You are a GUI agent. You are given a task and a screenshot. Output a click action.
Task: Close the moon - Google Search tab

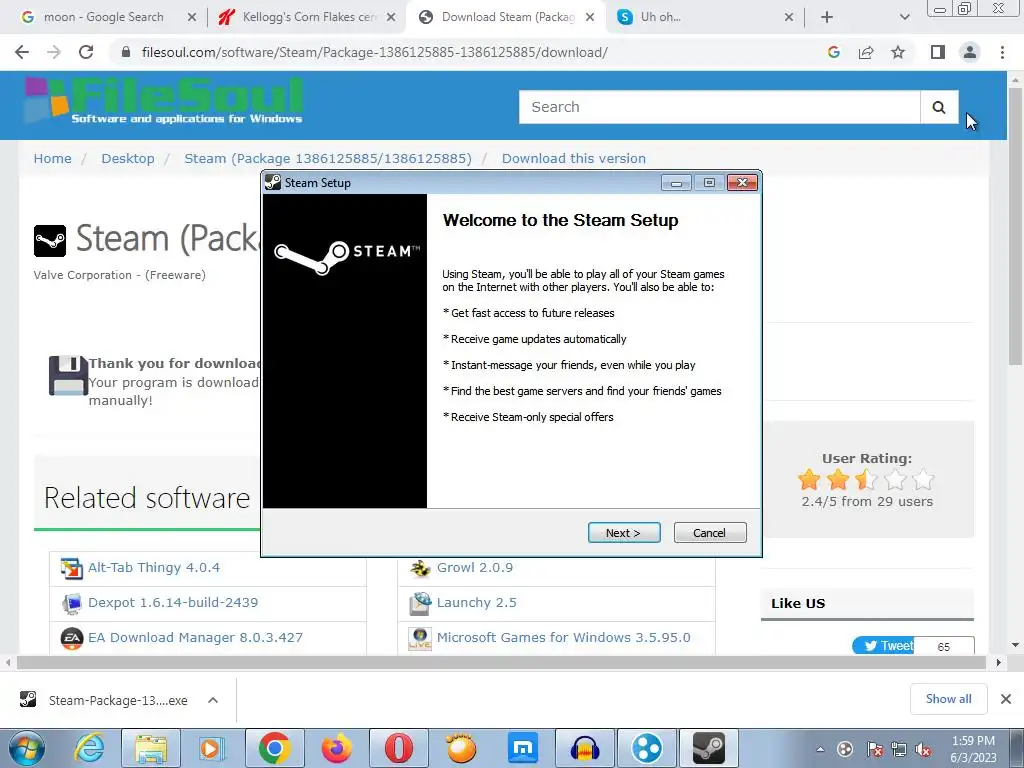pos(192,18)
